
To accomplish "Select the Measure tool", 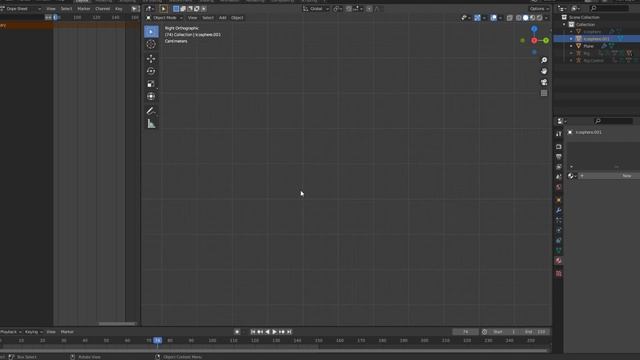I will click(x=151, y=124).
